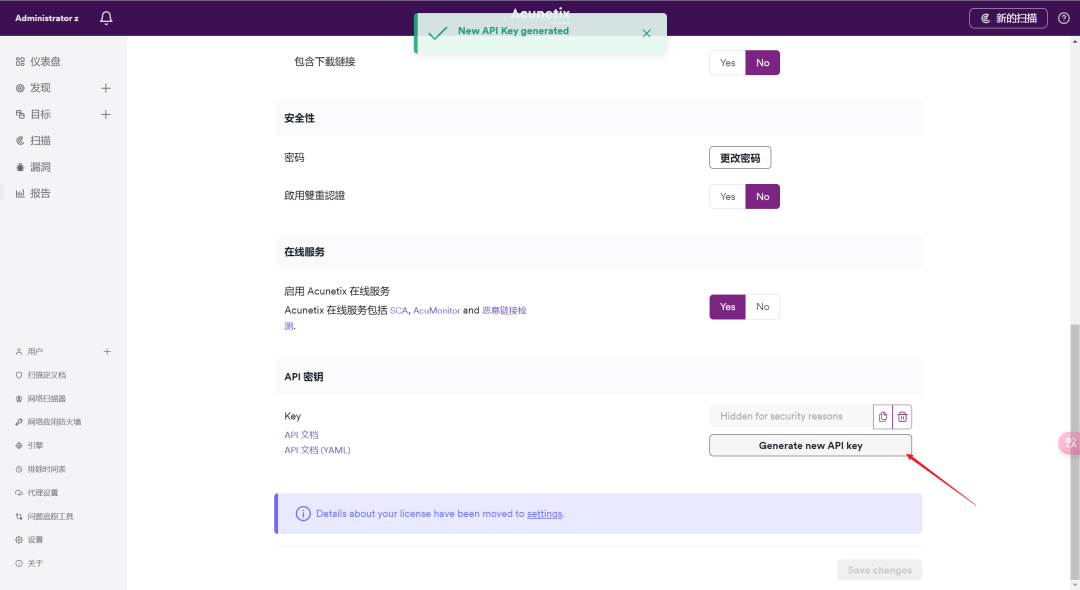Enable 啟用雙重認證 by choosing Yes
The image size is (1080, 590).
[x=727, y=197]
